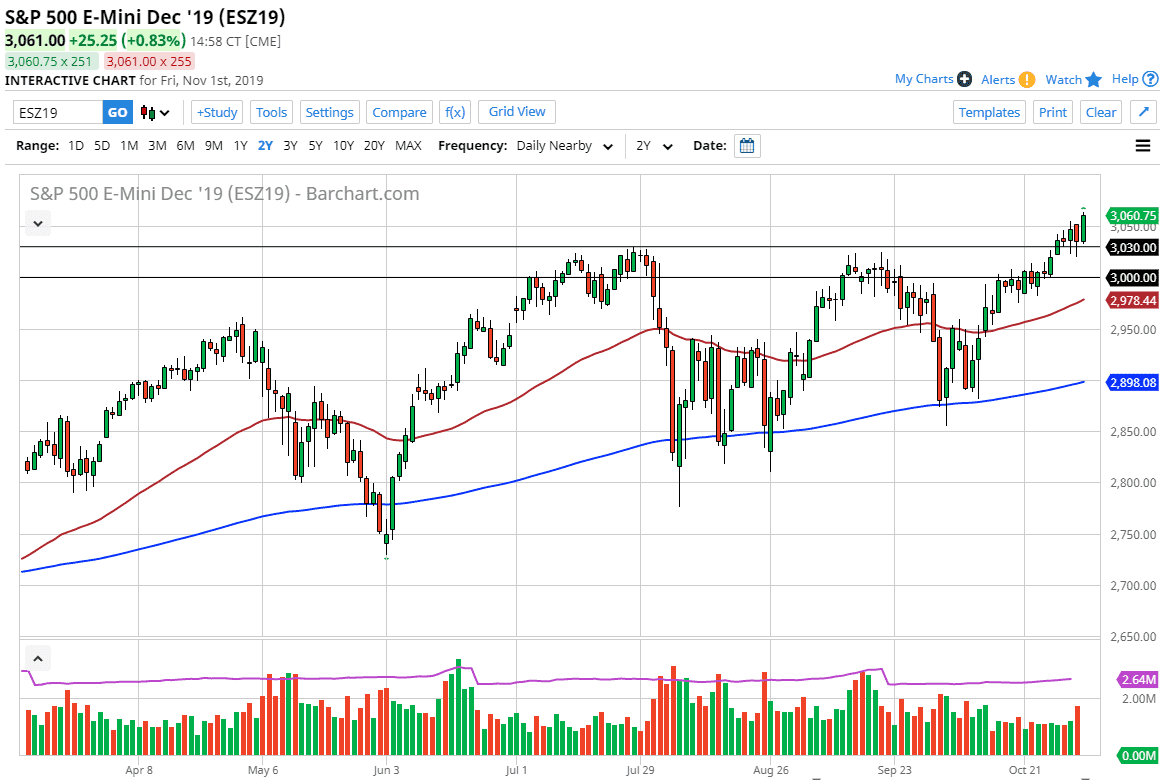Open the Daily Nearby frequency dropdown
Screen dimensions: 1167x780
coord(563,145)
